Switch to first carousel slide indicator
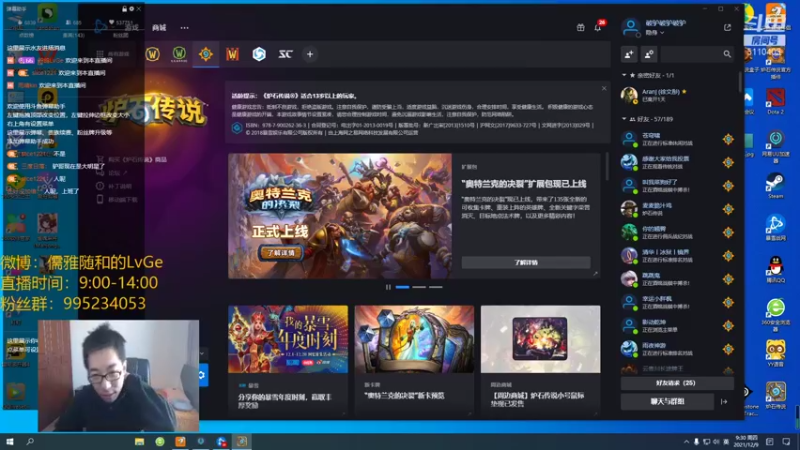The height and width of the screenshot is (450, 800). [x=402, y=287]
